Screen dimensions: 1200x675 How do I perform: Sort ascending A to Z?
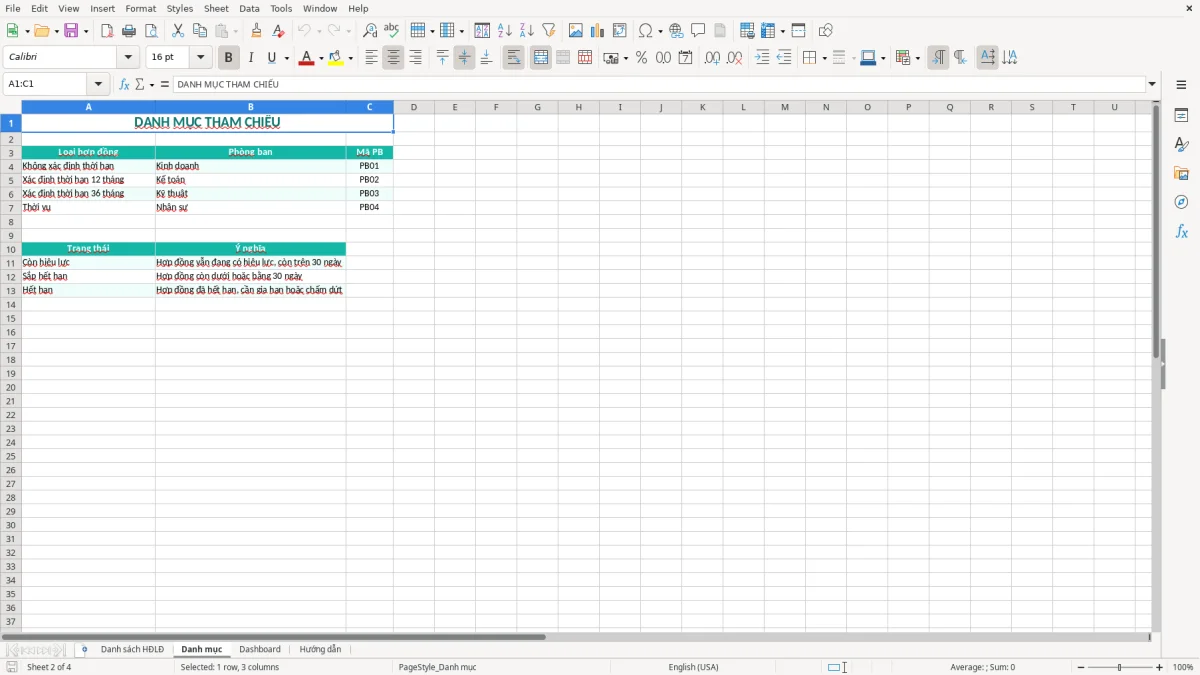point(504,31)
